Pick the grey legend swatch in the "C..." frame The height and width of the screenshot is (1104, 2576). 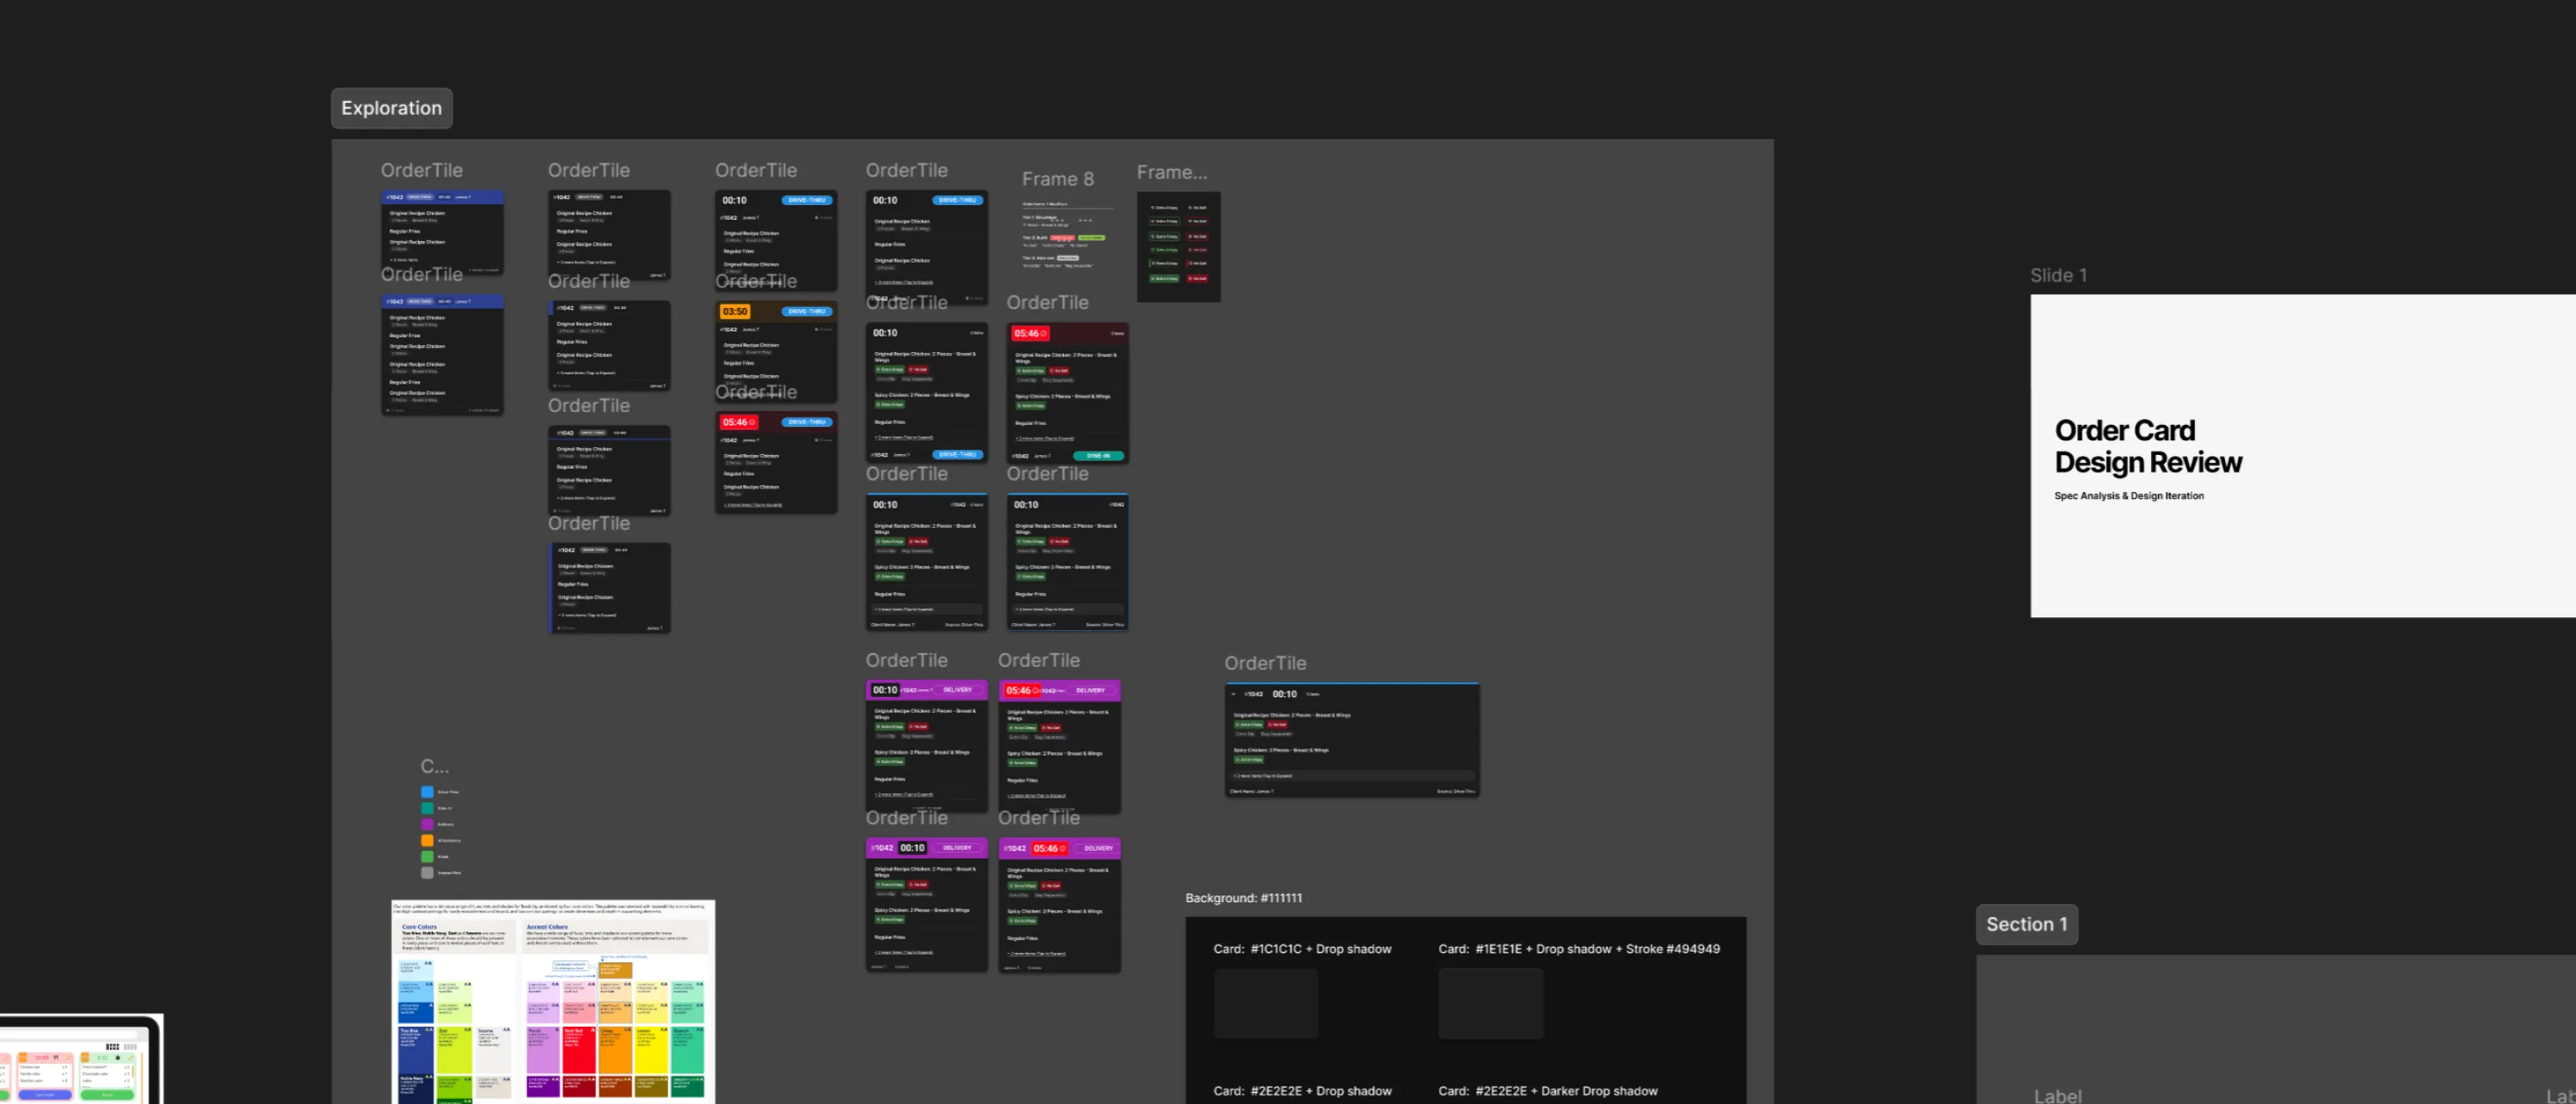point(427,872)
